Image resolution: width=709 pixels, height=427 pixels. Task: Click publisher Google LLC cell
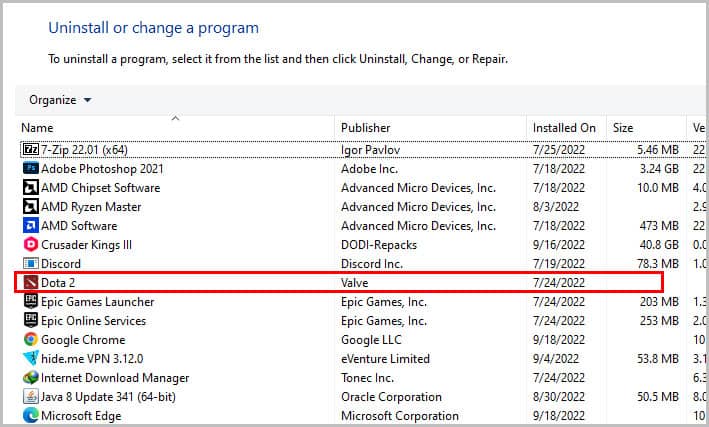(x=371, y=339)
